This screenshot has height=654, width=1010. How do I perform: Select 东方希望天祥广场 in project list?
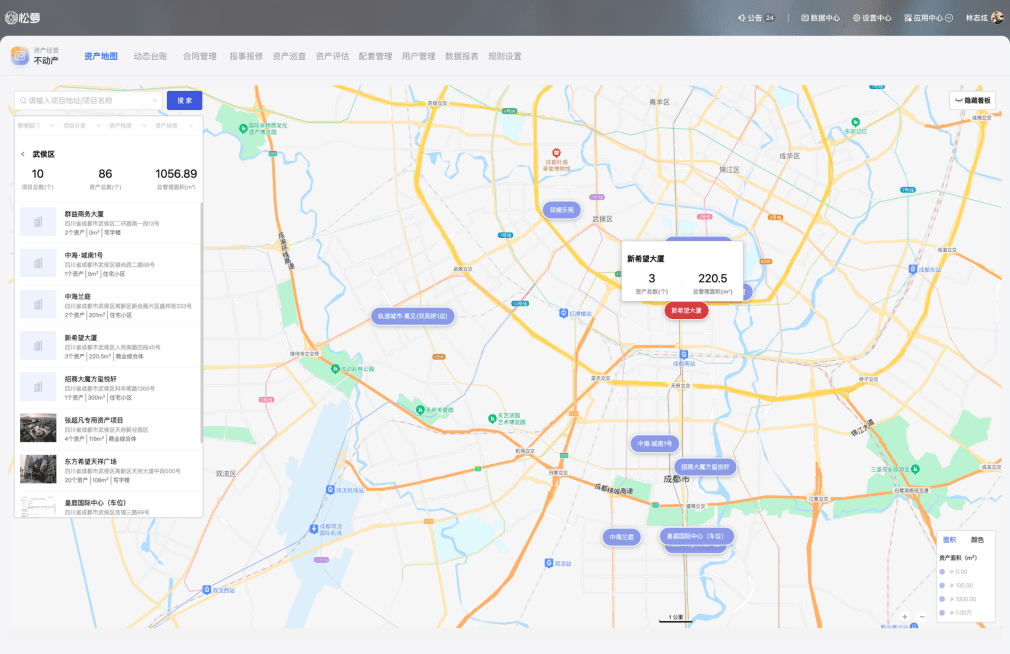(108, 470)
